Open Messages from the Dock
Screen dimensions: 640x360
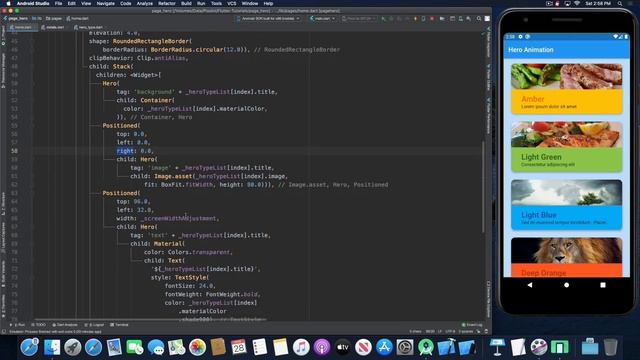pyautogui.click(x=156, y=347)
